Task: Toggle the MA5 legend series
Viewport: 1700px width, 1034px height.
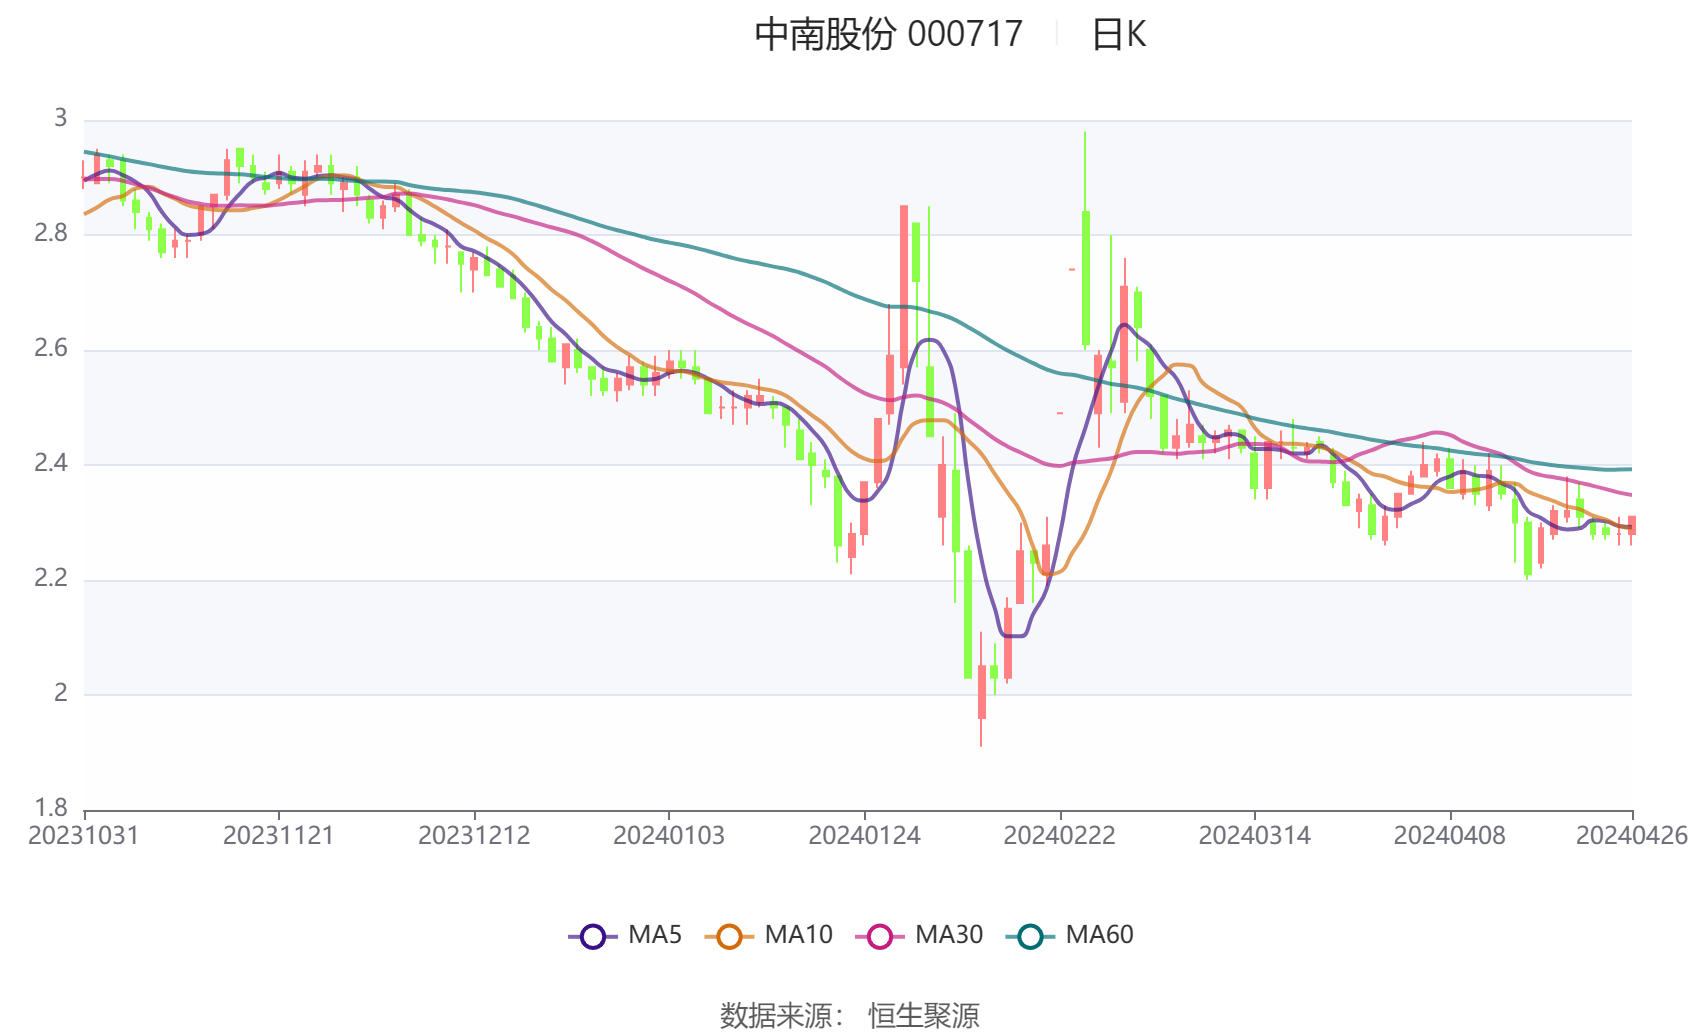Action: point(625,936)
